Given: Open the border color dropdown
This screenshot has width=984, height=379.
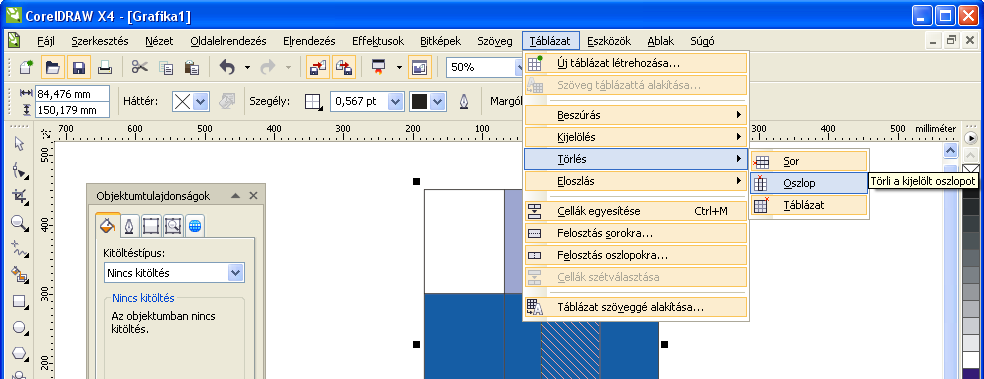Looking at the screenshot, I should pyautogui.click(x=438, y=102).
